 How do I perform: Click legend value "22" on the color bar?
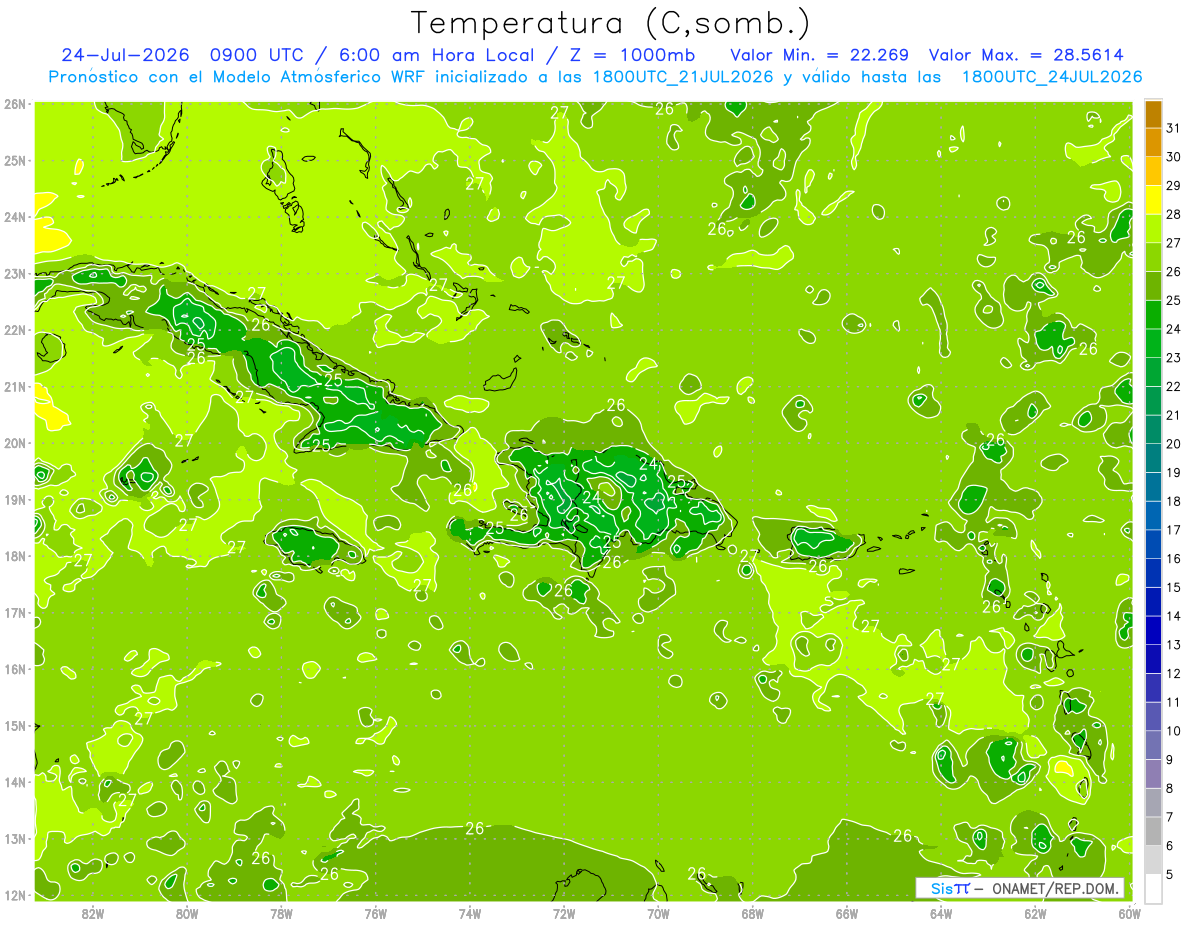1173,386
